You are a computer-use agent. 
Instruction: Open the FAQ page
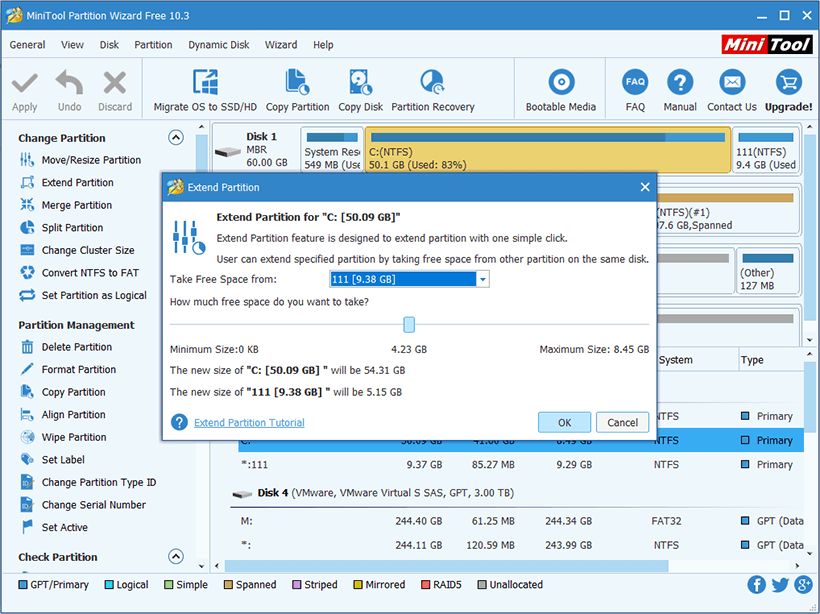(x=635, y=91)
